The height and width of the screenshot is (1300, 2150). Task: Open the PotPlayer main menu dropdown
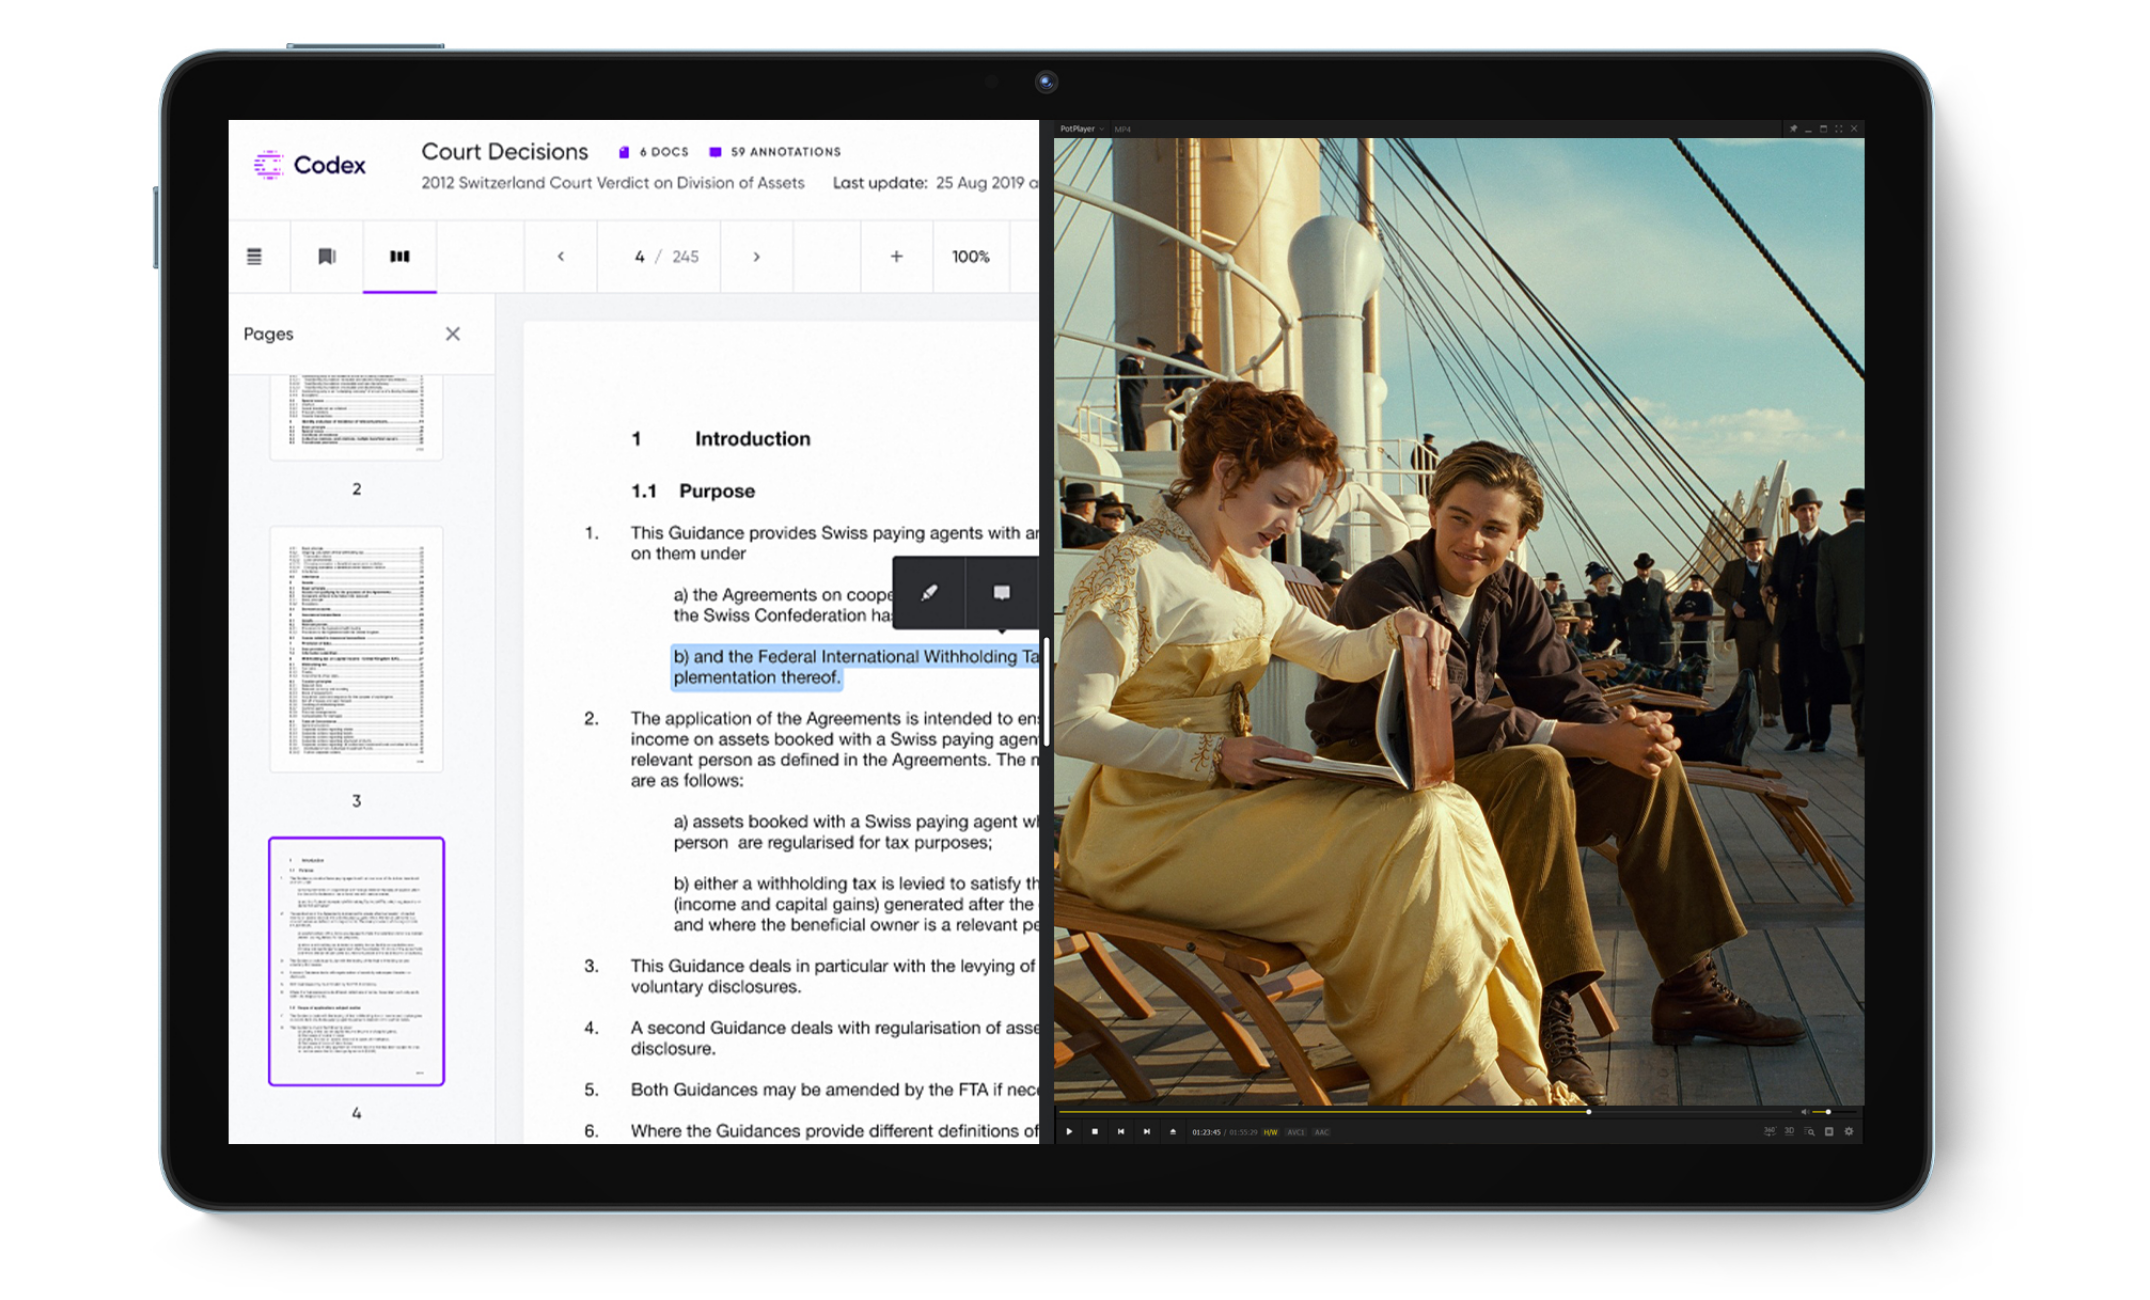1082,129
